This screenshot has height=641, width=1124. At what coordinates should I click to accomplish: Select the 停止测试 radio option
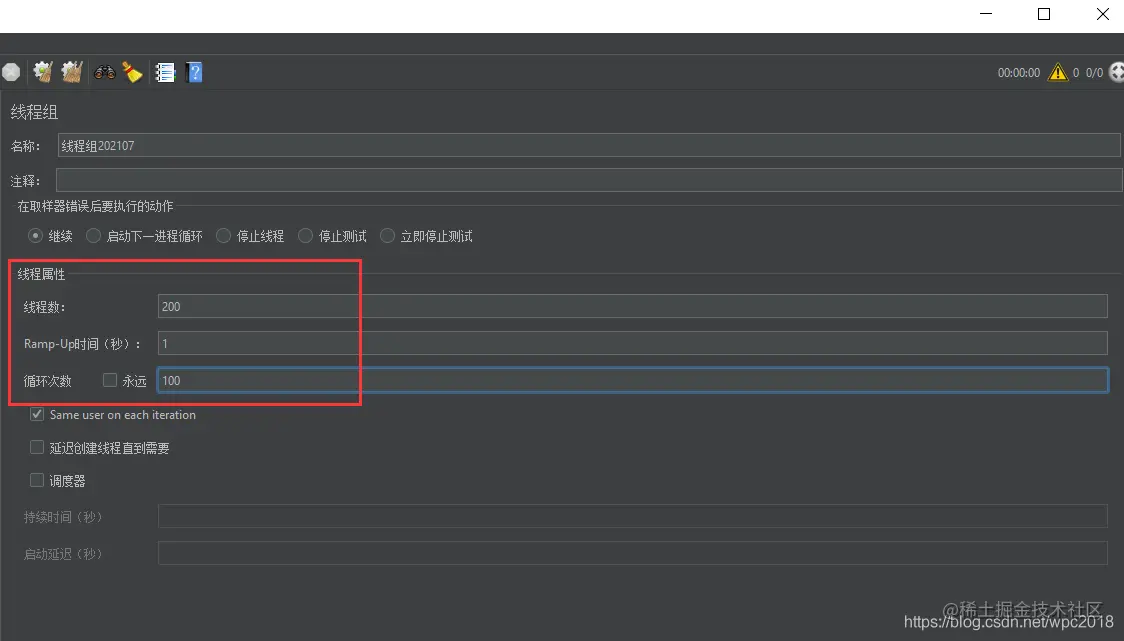(305, 236)
